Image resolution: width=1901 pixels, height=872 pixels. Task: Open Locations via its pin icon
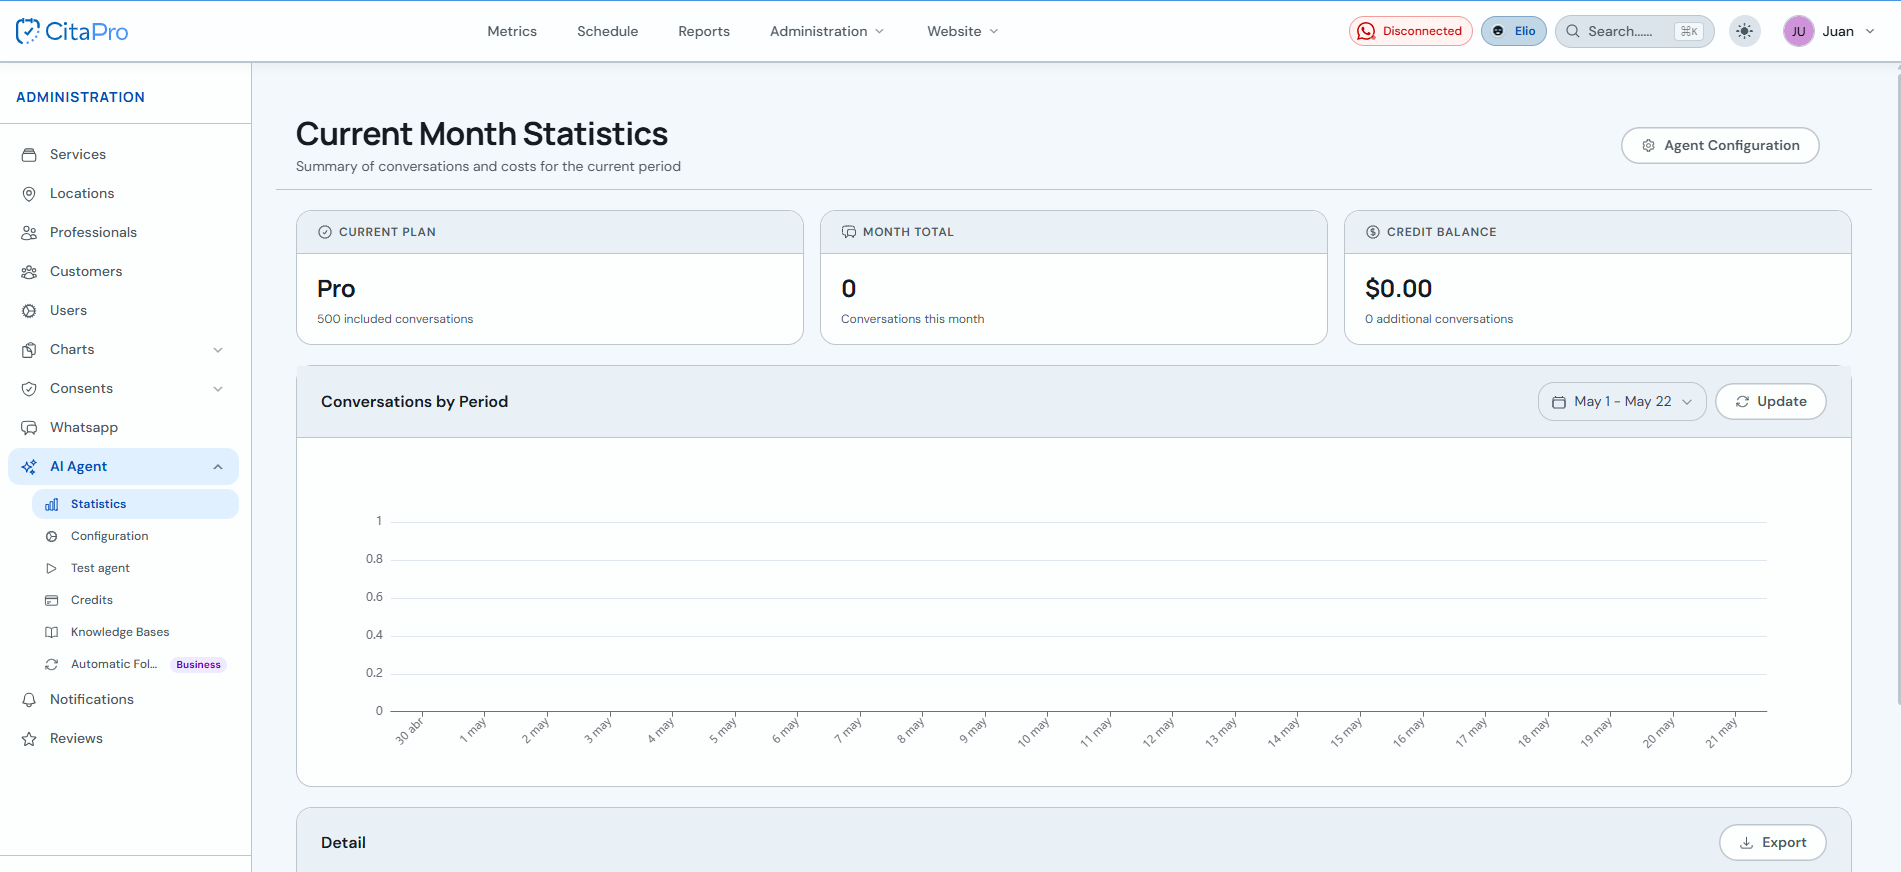[x=29, y=194]
